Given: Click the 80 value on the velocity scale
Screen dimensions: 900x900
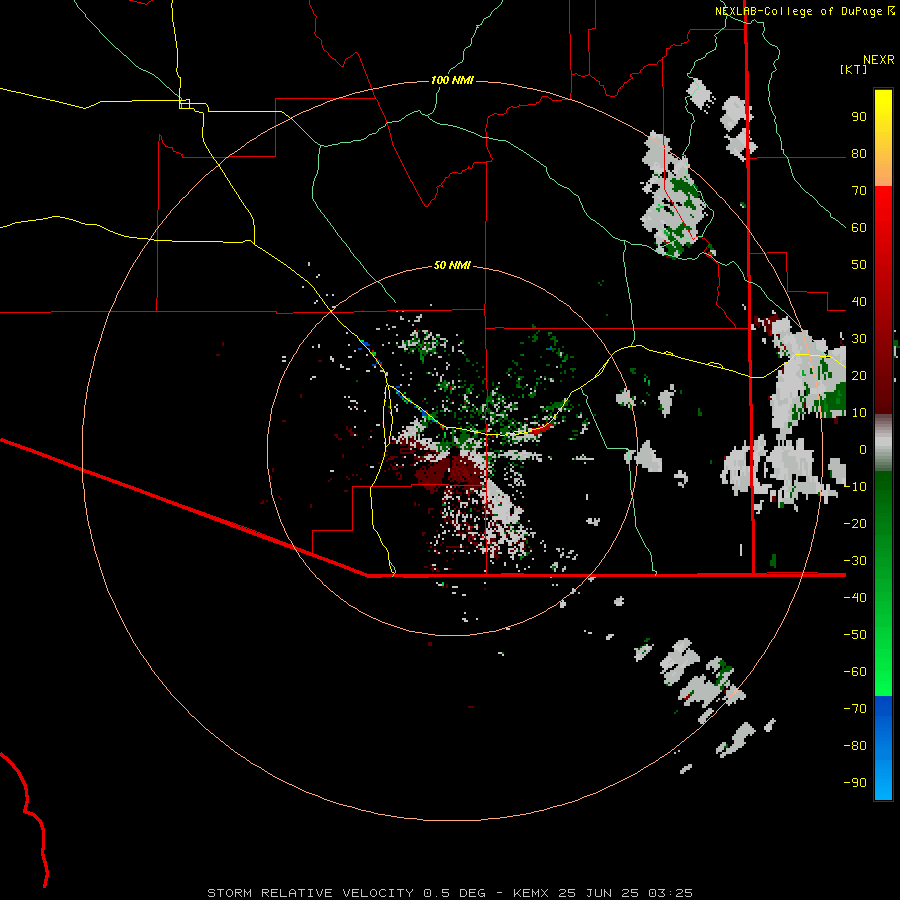Looking at the screenshot, I should pos(859,154).
